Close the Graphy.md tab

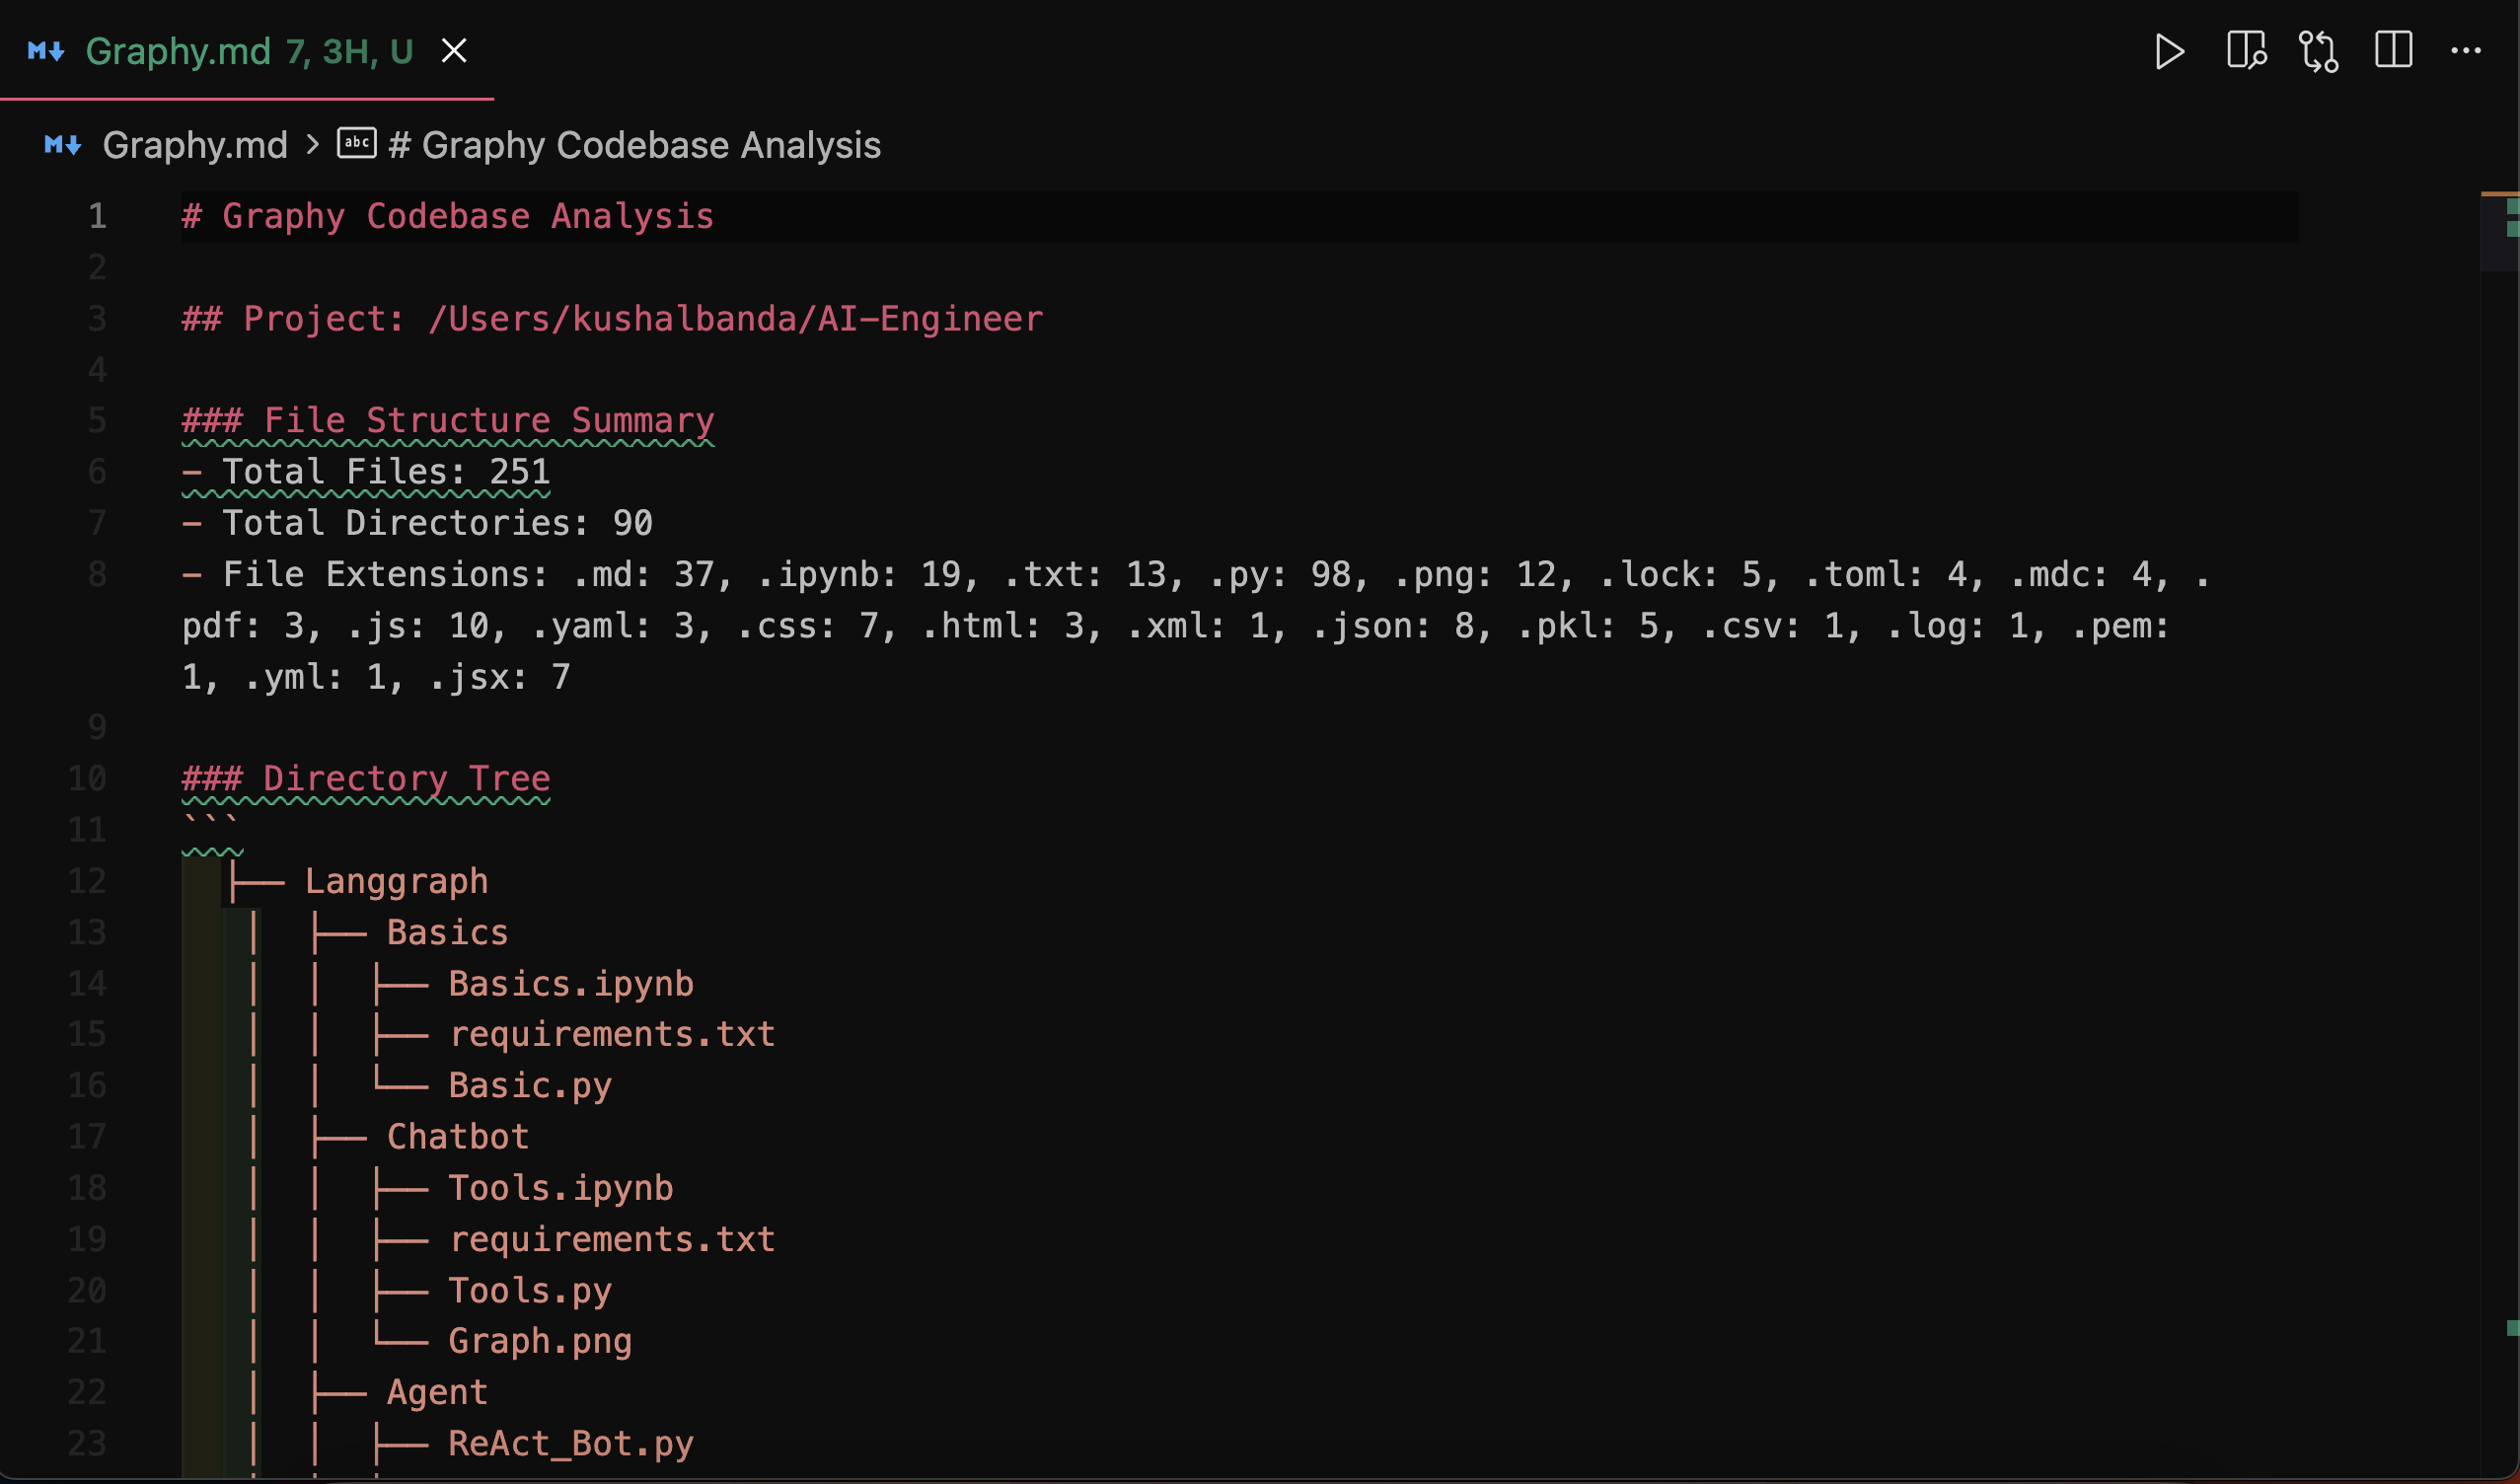454,51
